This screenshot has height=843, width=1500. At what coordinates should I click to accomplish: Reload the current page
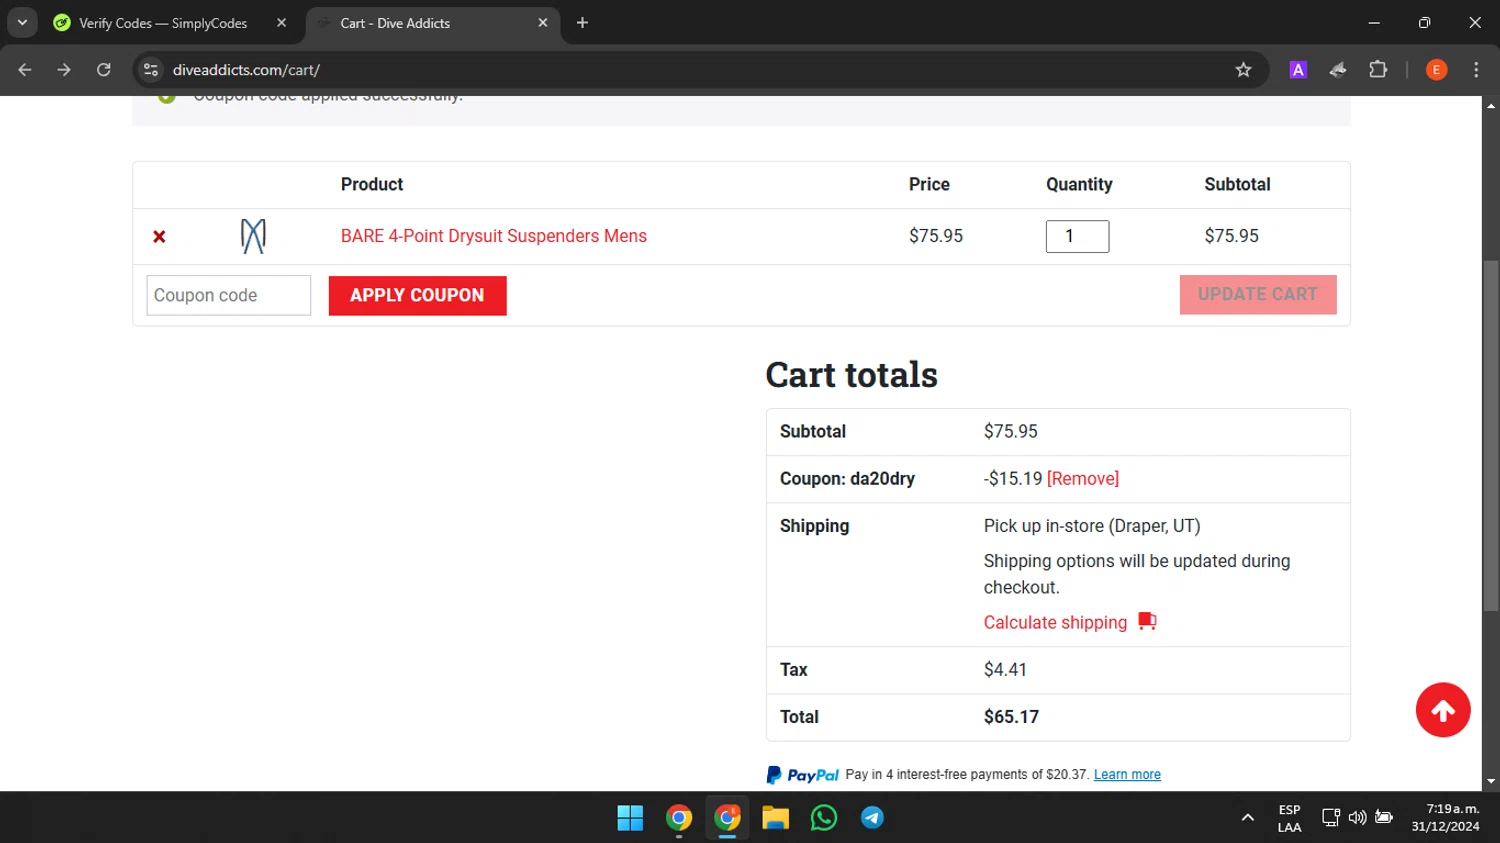(x=103, y=70)
